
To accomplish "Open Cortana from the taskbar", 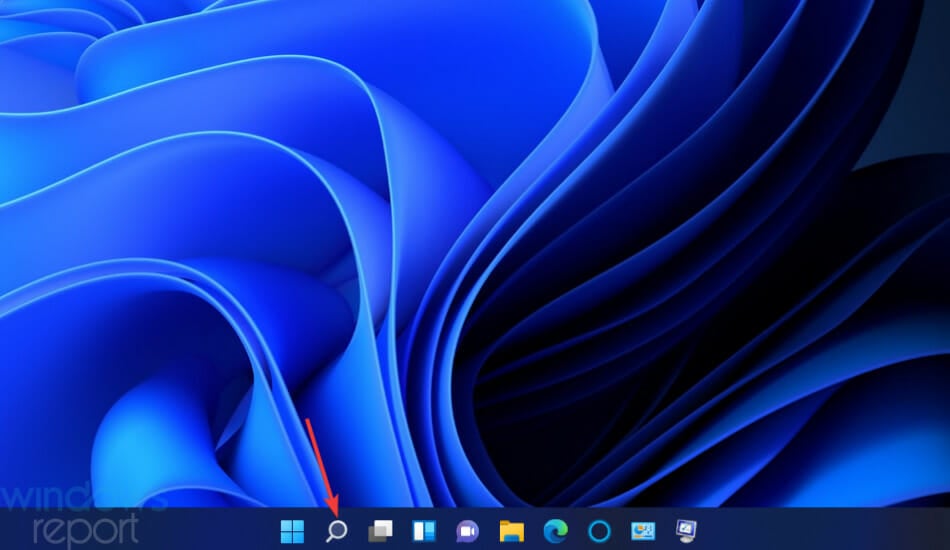I will coord(599,530).
